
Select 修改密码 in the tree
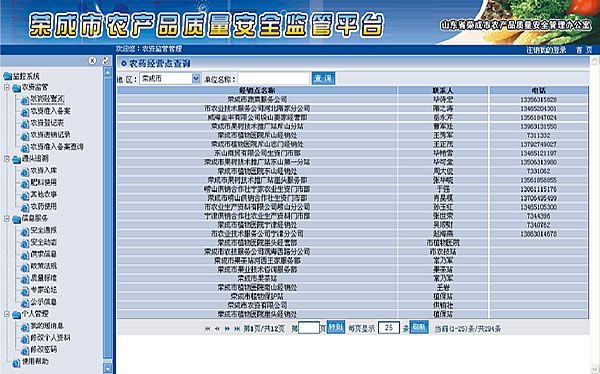coord(44,350)
